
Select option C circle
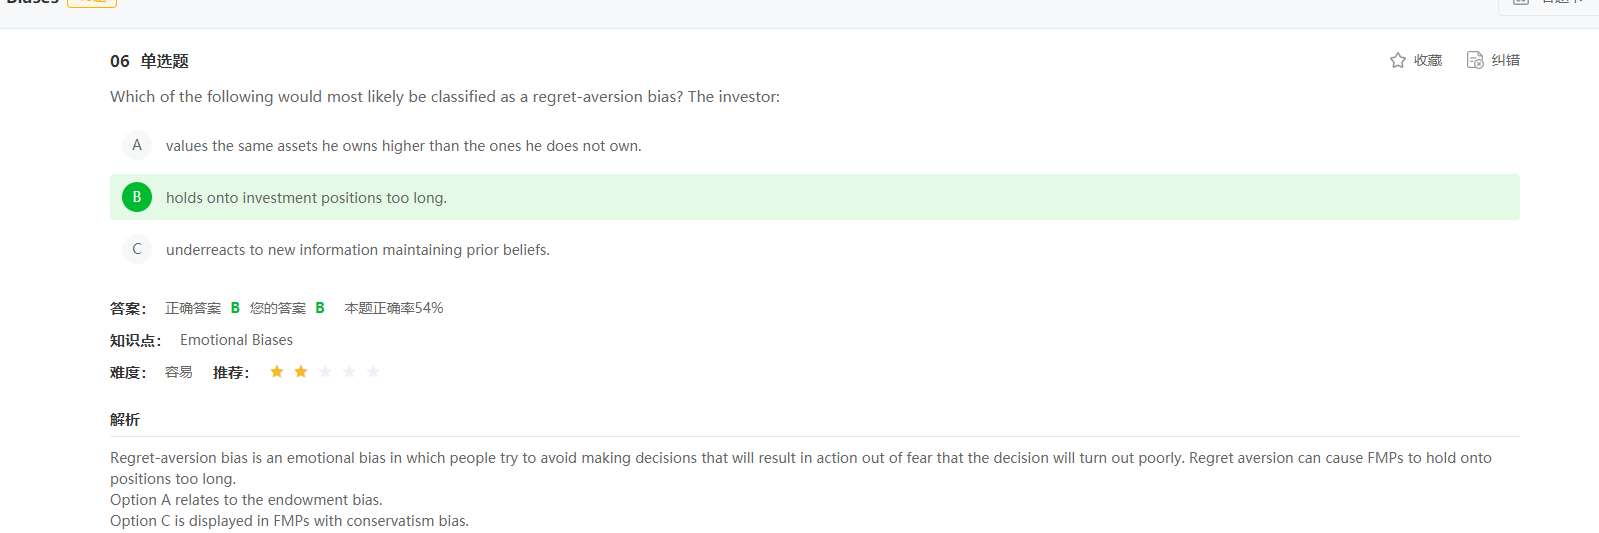click(137, 249)
